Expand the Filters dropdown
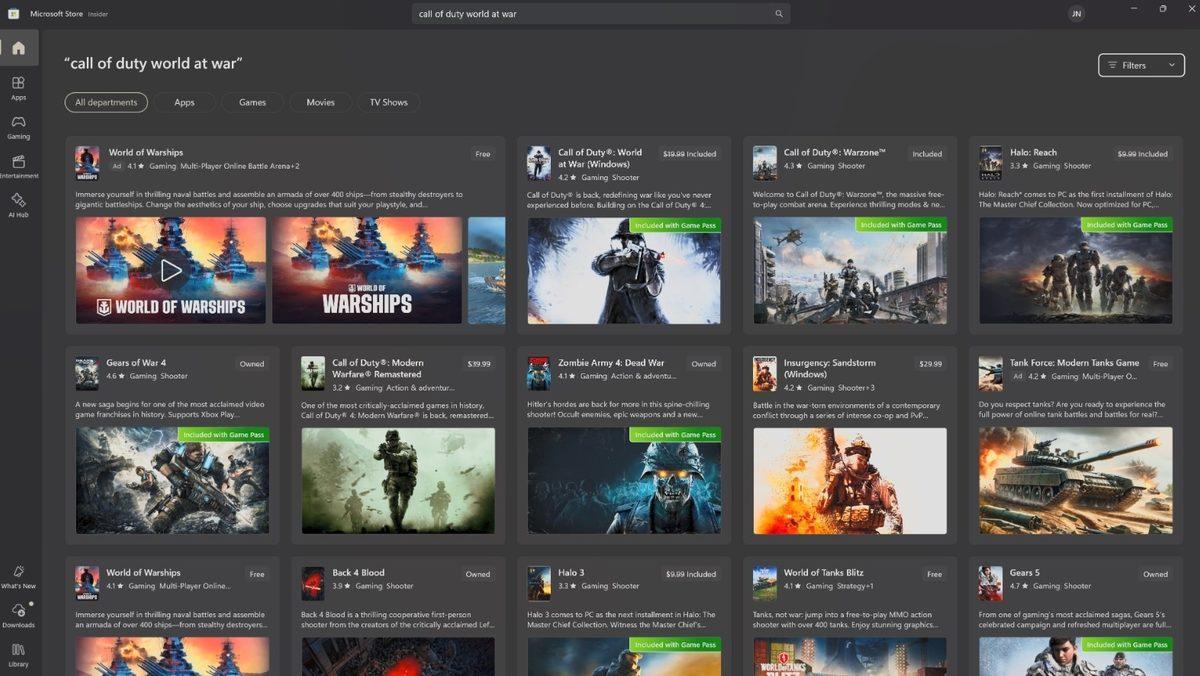Screen dimensions: 1200x676 tap(1139, 64)
